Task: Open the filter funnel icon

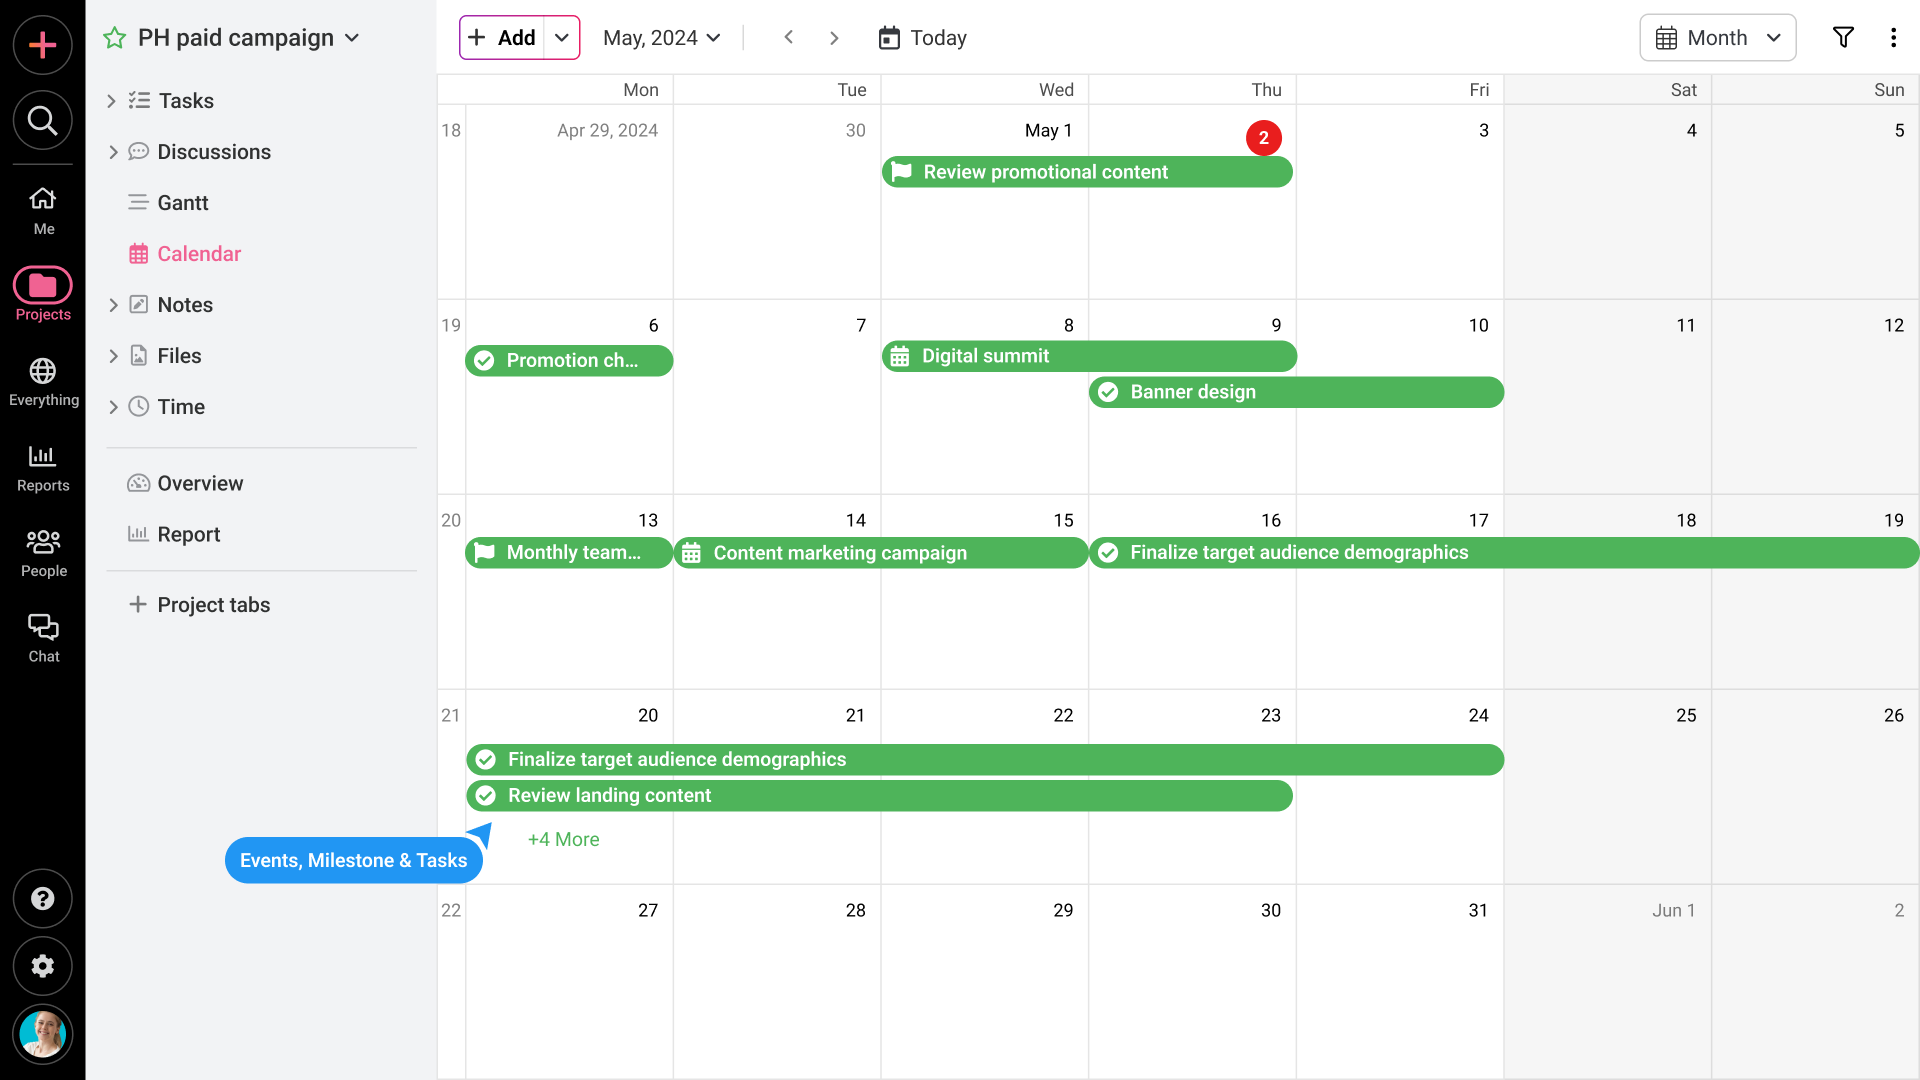Action: [1843, 38]
